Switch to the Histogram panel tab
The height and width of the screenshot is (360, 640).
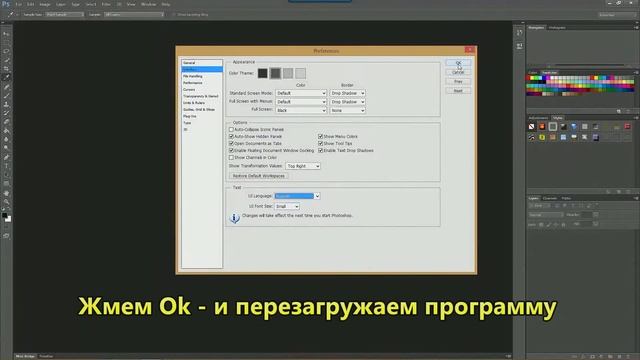click(x=557, y=28)
